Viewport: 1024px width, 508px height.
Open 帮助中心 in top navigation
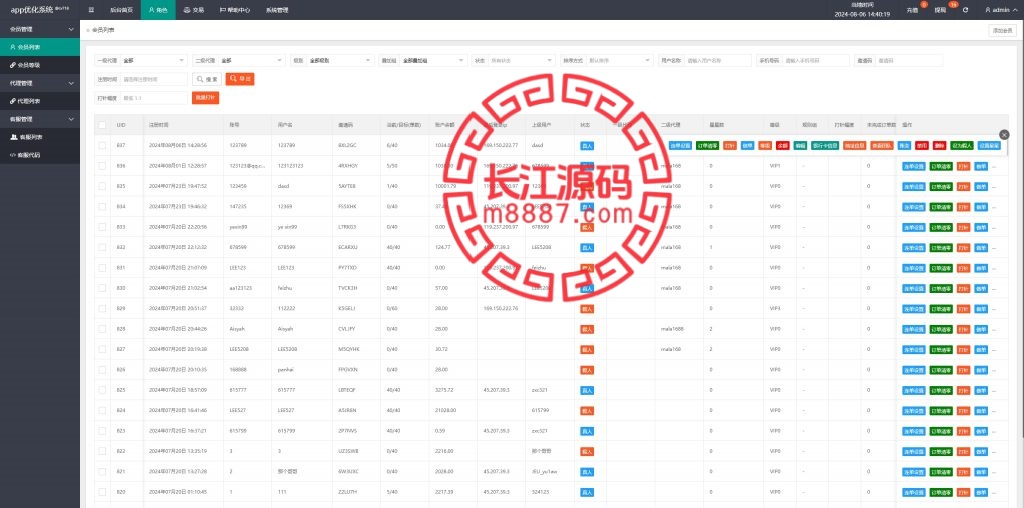234,10
